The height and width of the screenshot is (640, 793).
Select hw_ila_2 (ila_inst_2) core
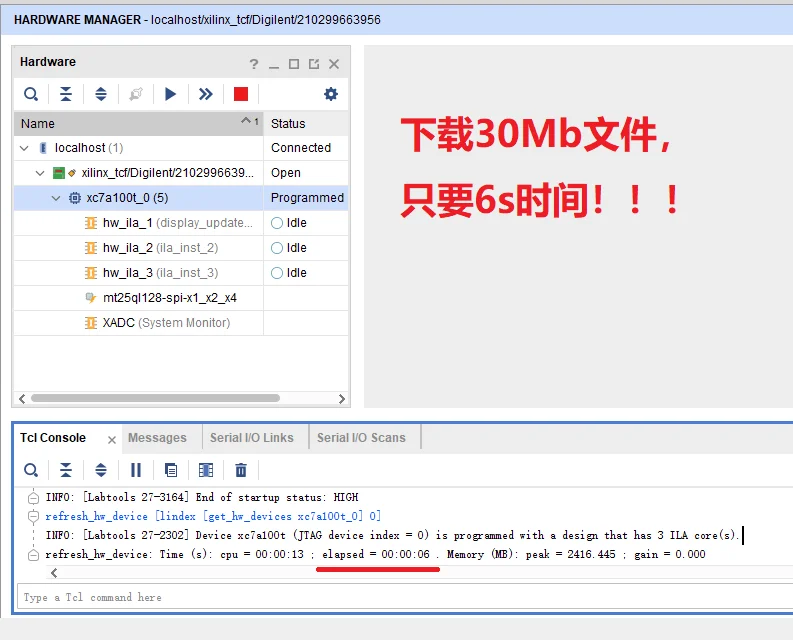coord(181,248)
